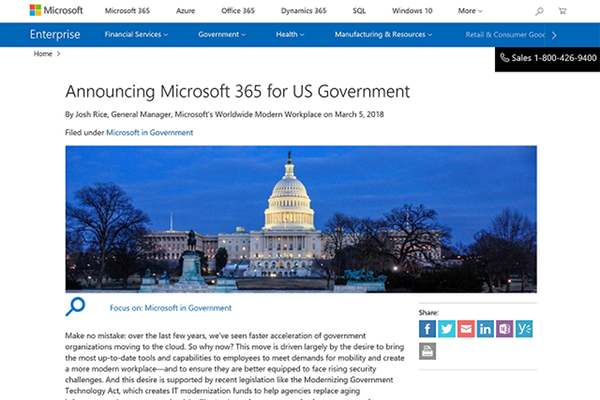This screenshot has height=400, width=600.
Task: Click the print page icon
Action: 427,351
